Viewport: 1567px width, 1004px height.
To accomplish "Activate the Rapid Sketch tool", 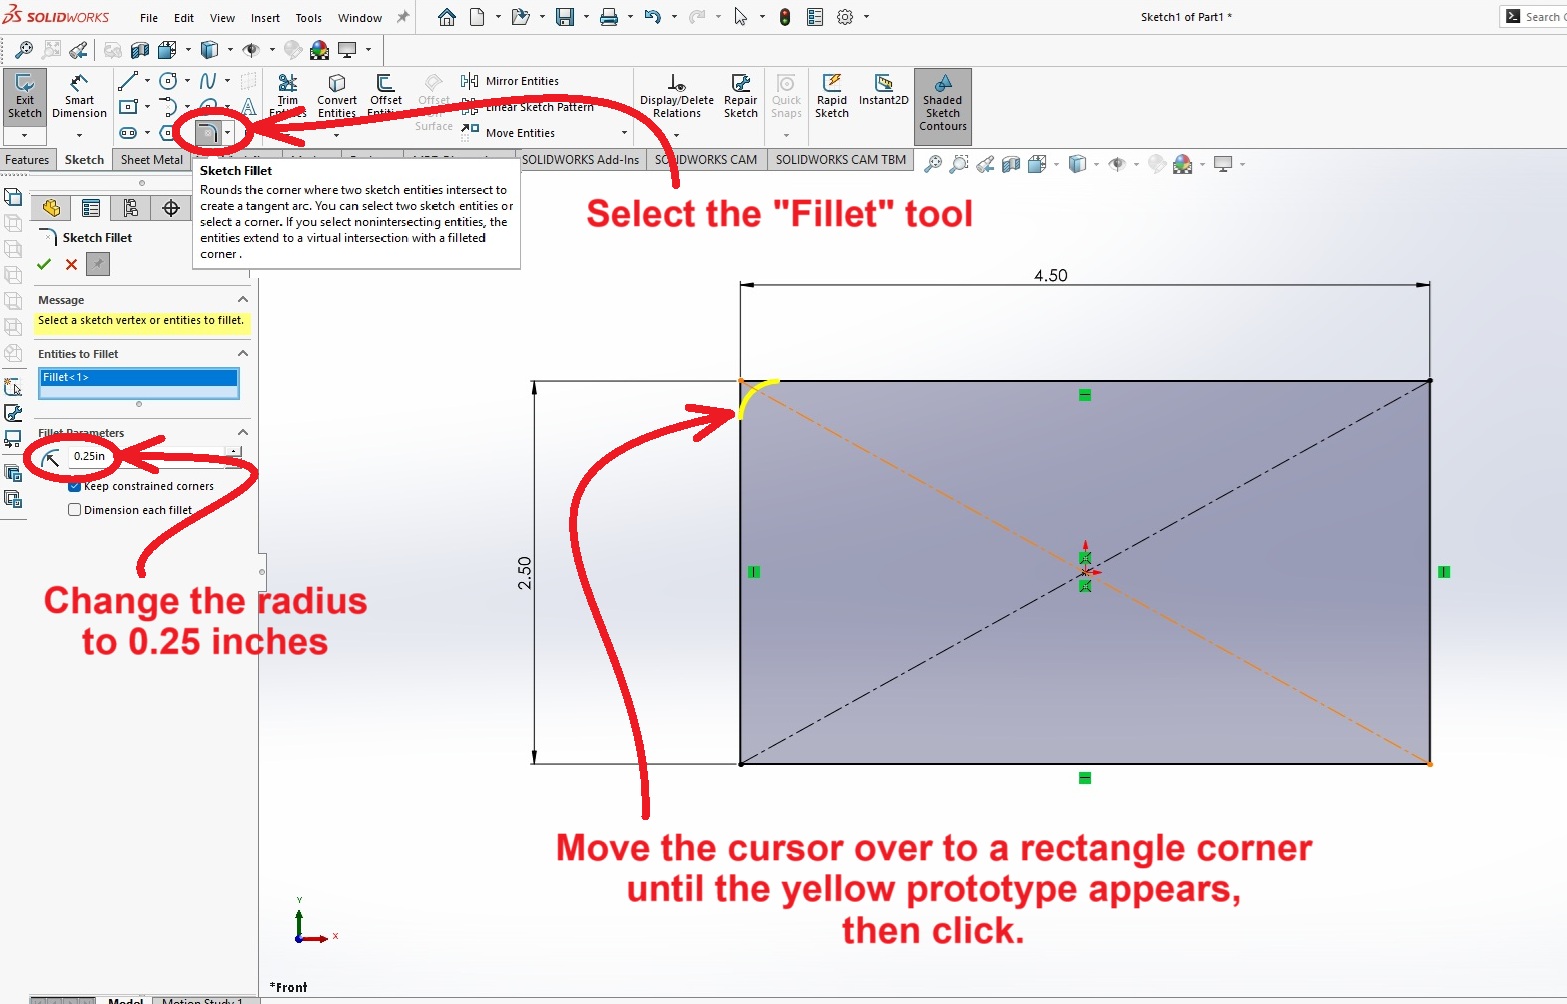I will [x=831, y=96].
